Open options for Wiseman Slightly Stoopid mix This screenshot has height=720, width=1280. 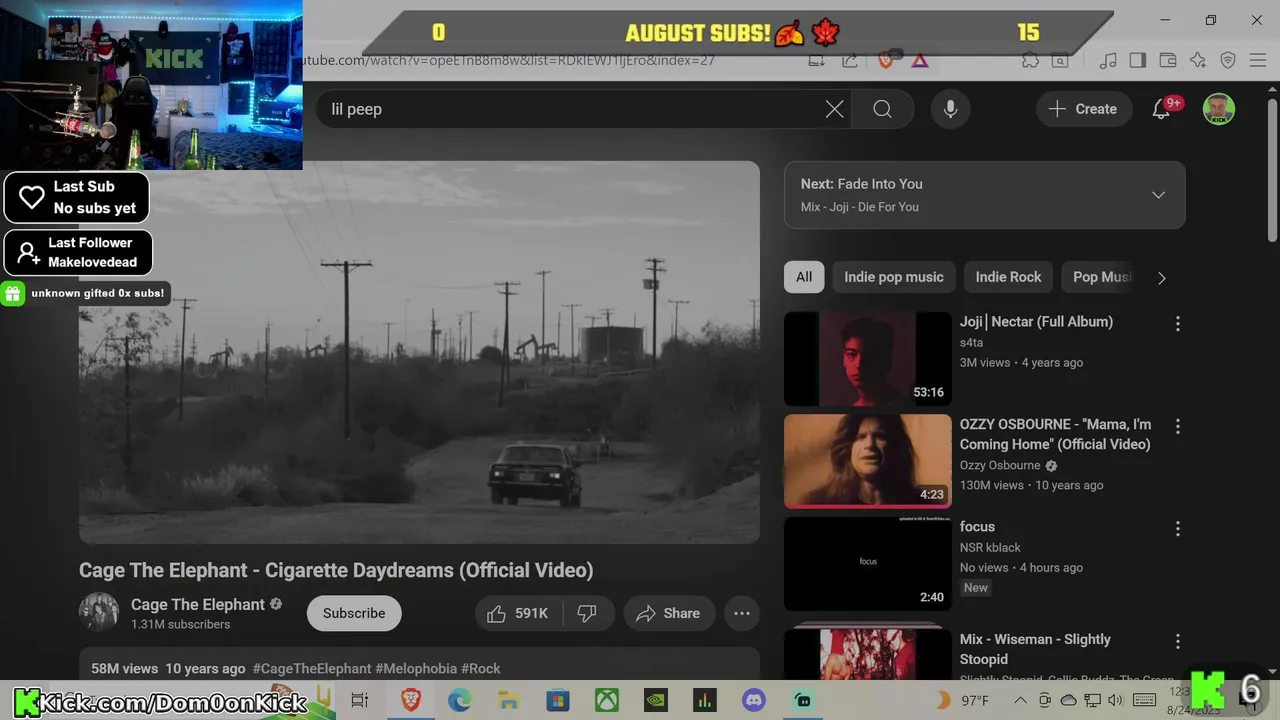(1177, 641)
